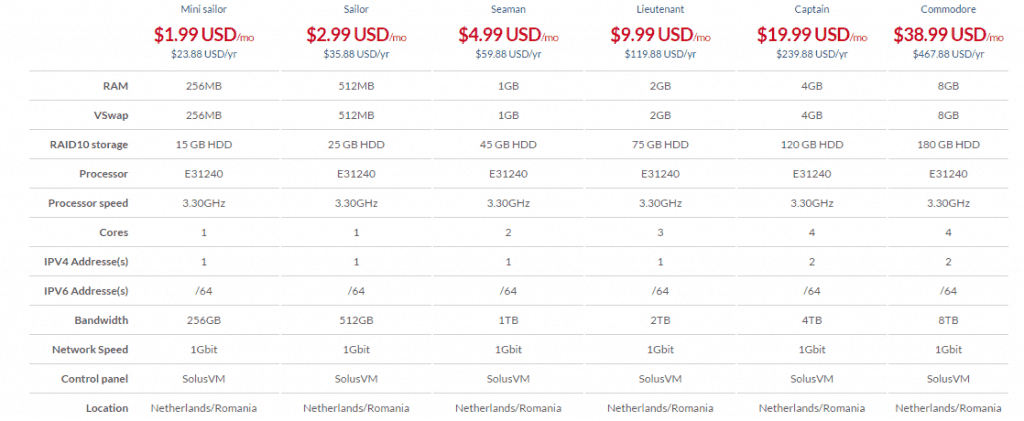Click the Processor speed row label
The image size is (1024, 421).
click(88, 203)
